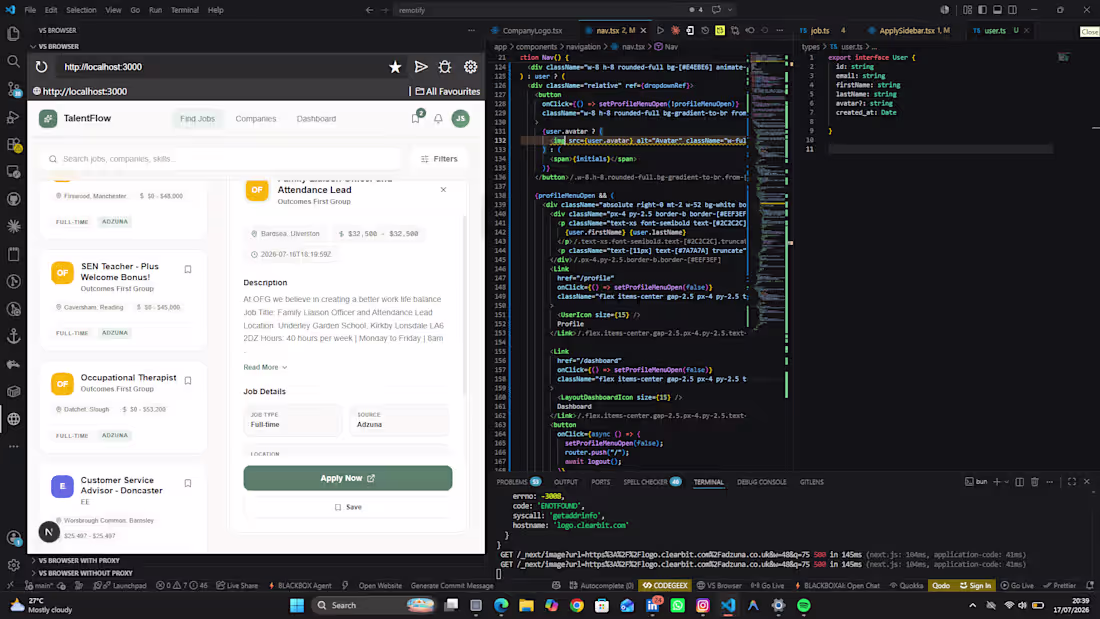Click the TalentFlow logo icon

(48, 119)
